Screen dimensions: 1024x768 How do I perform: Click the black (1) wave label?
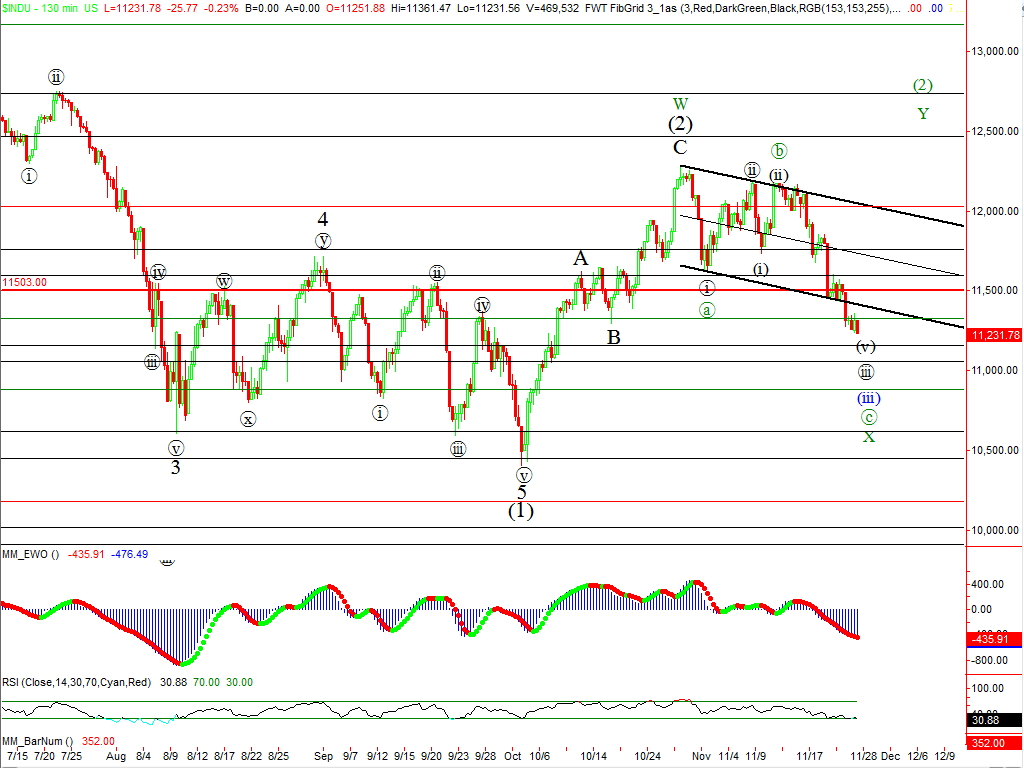(520, 510)
